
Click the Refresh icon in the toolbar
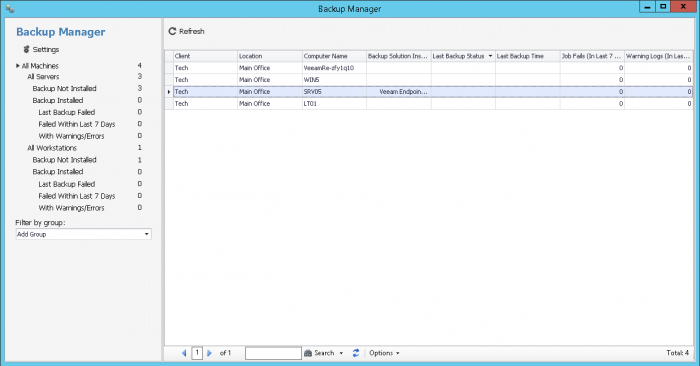172,31
